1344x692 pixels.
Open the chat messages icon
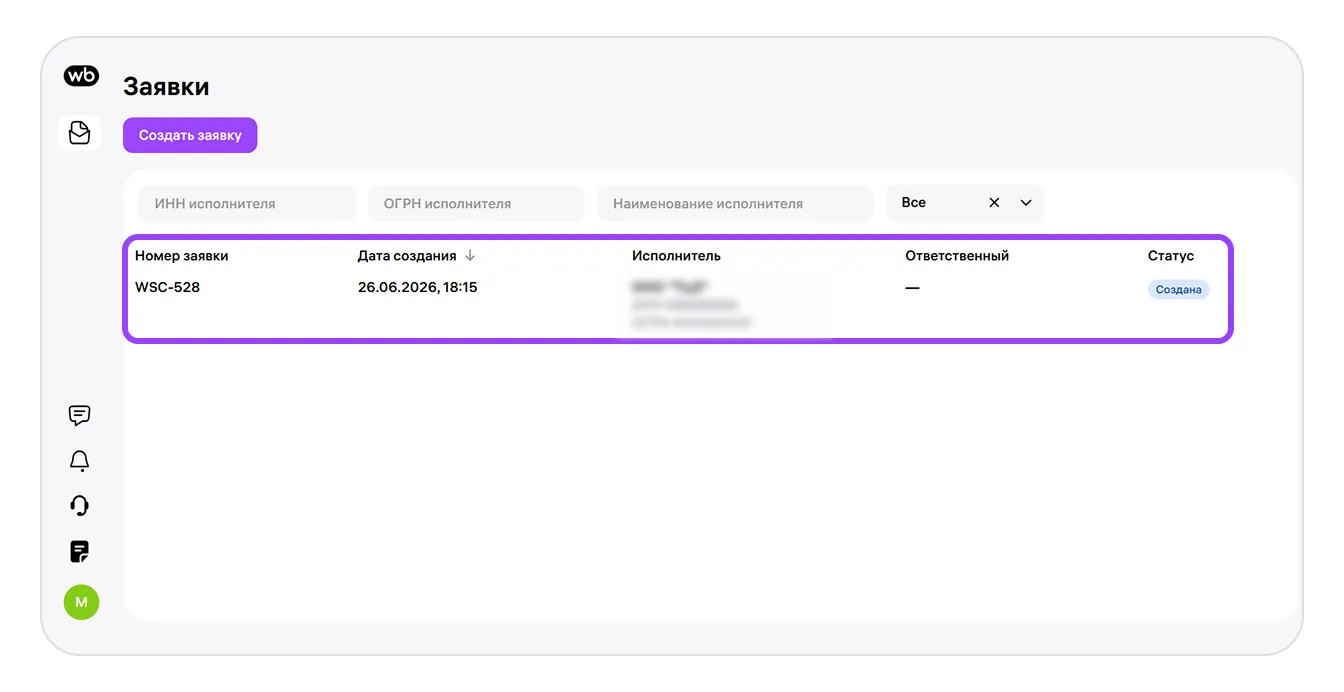[x=80, y=415]
